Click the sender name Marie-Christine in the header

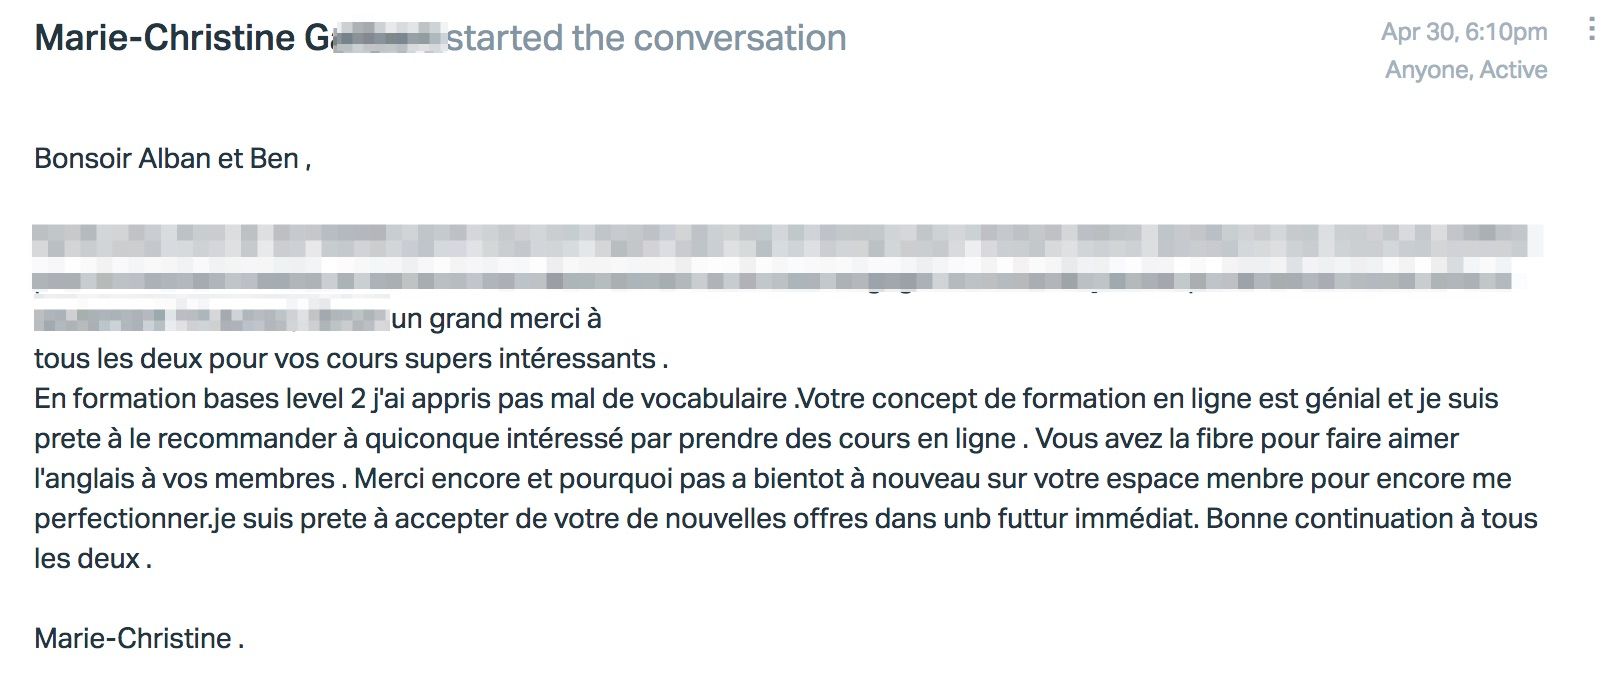coord(165,38)
